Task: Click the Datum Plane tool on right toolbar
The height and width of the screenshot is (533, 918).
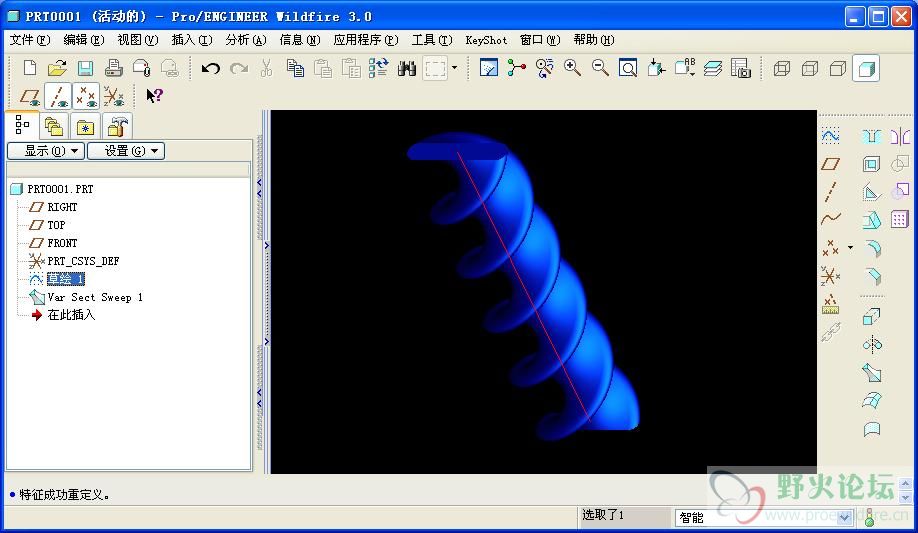Action: pyautogui.click(x=830, y=164)
